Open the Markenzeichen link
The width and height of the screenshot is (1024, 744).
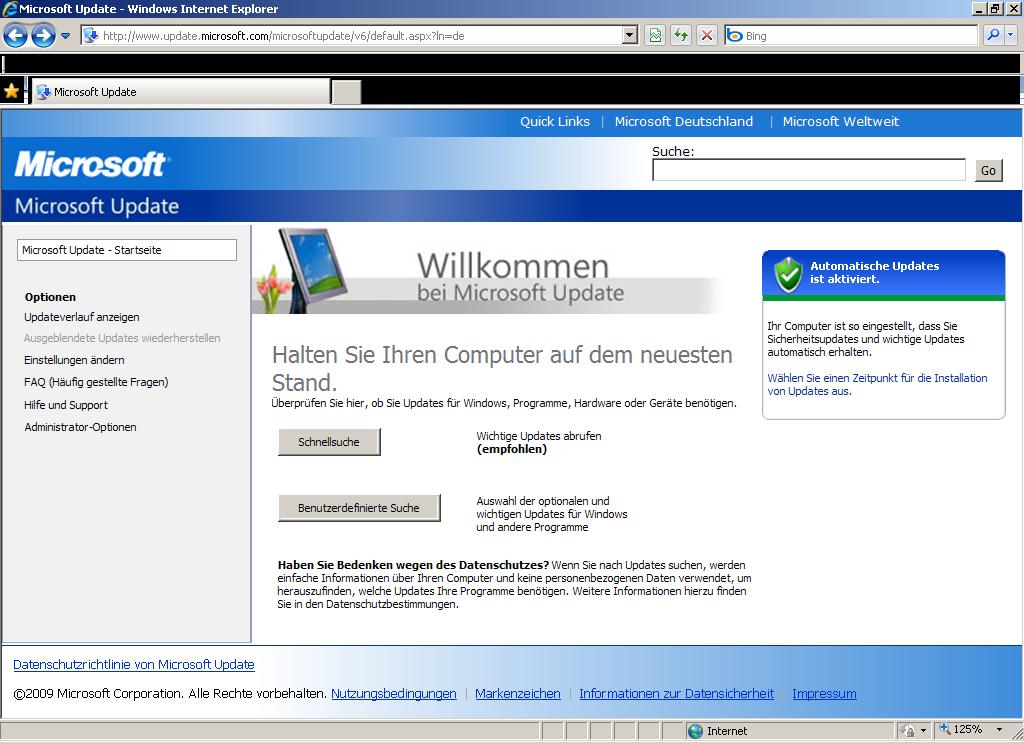point(518,694)
